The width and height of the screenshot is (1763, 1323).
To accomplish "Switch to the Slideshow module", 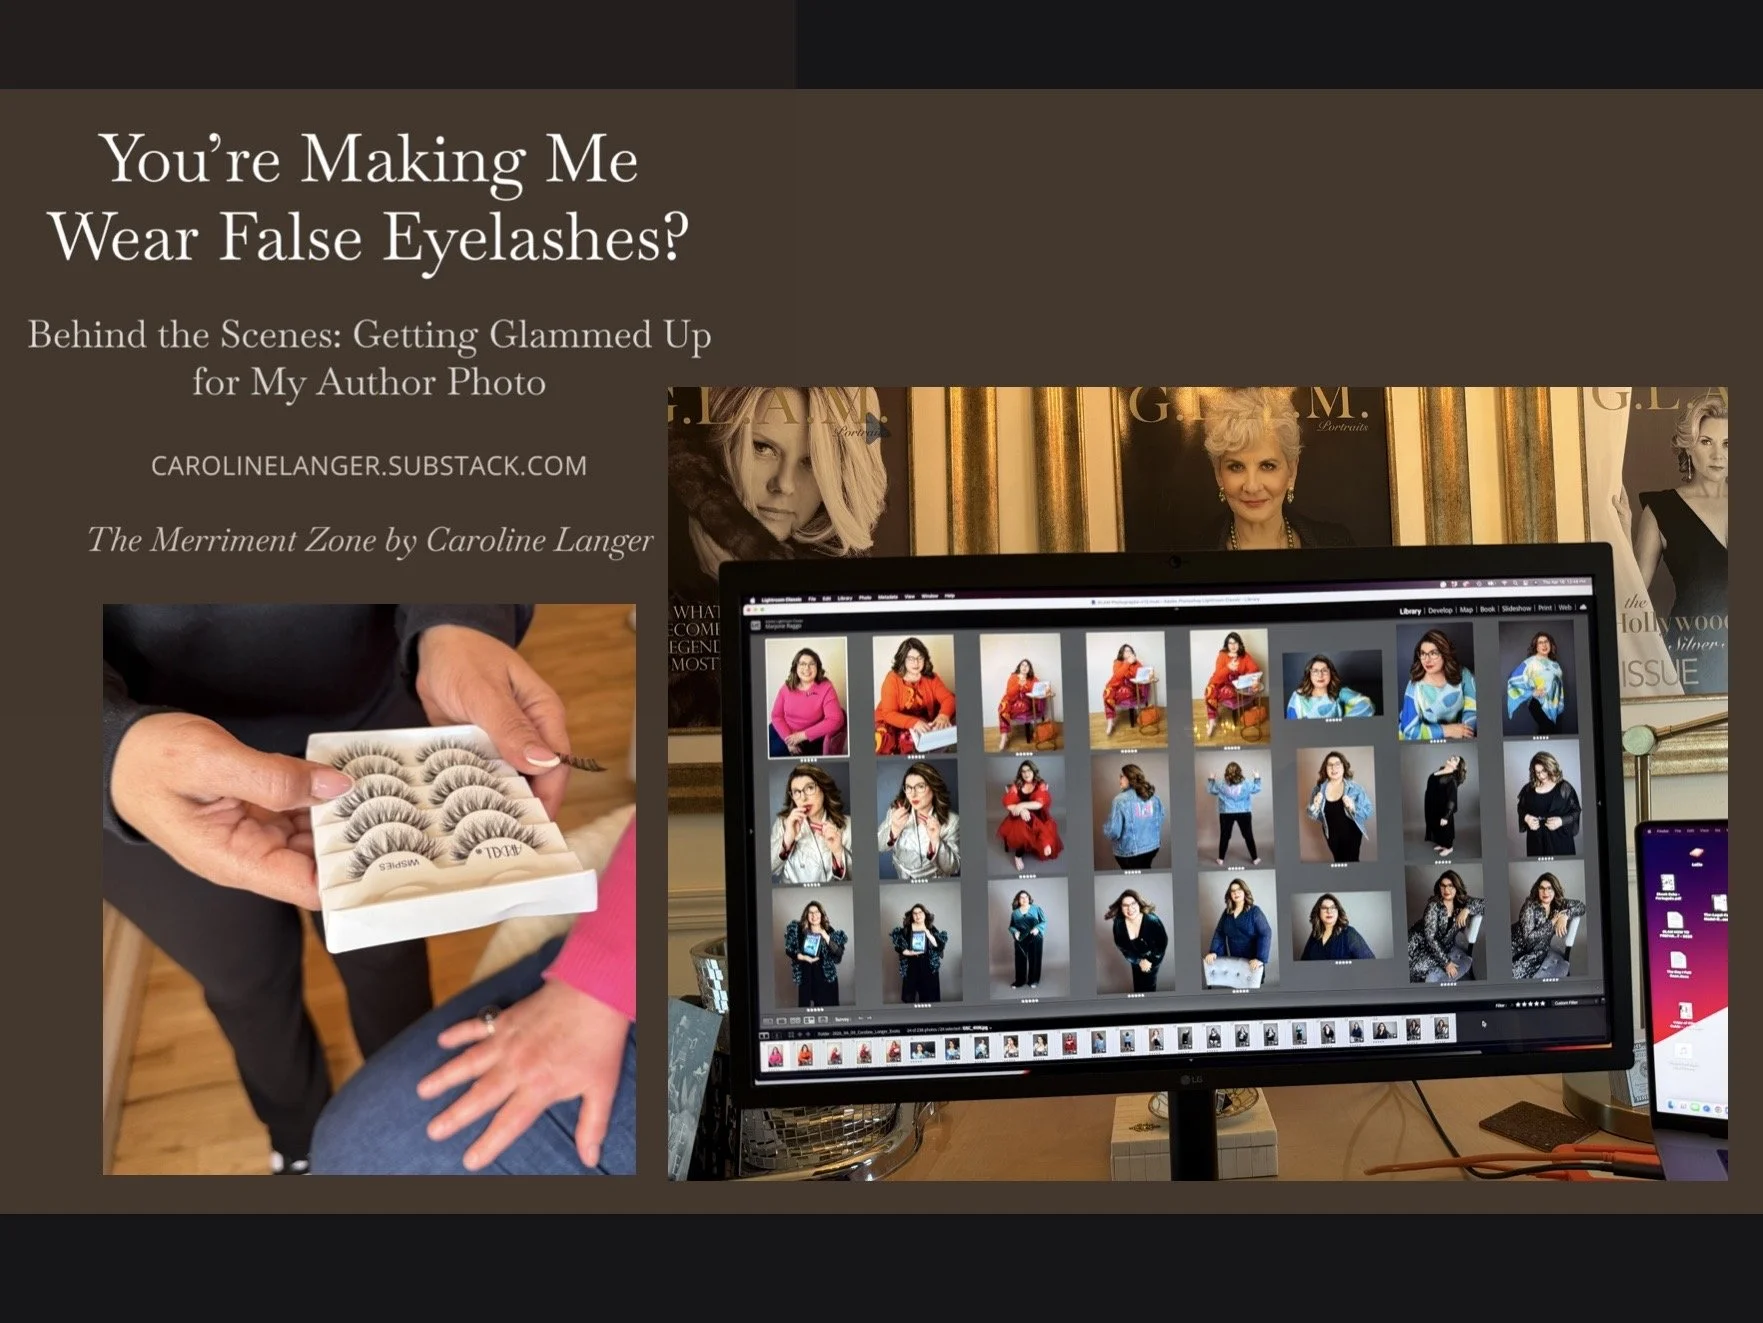I will (1516, 608).
